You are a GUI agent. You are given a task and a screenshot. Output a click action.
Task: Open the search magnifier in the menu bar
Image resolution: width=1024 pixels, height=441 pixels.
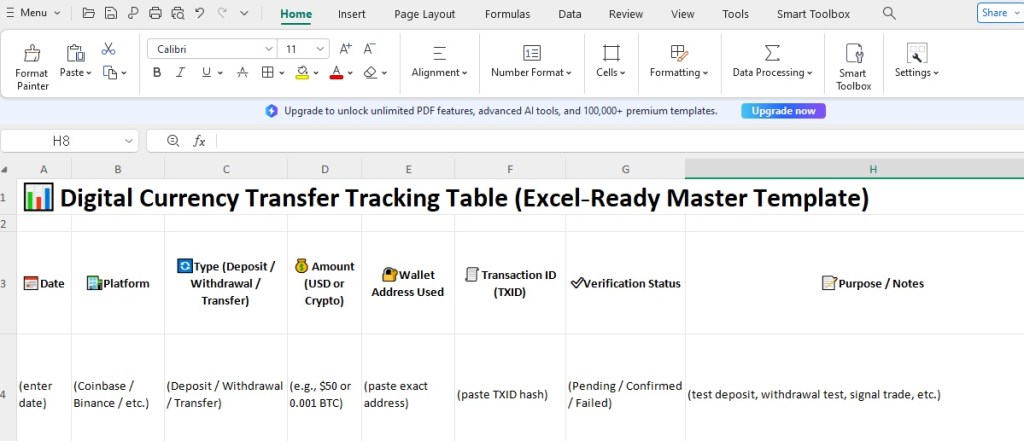coord(889,13)
